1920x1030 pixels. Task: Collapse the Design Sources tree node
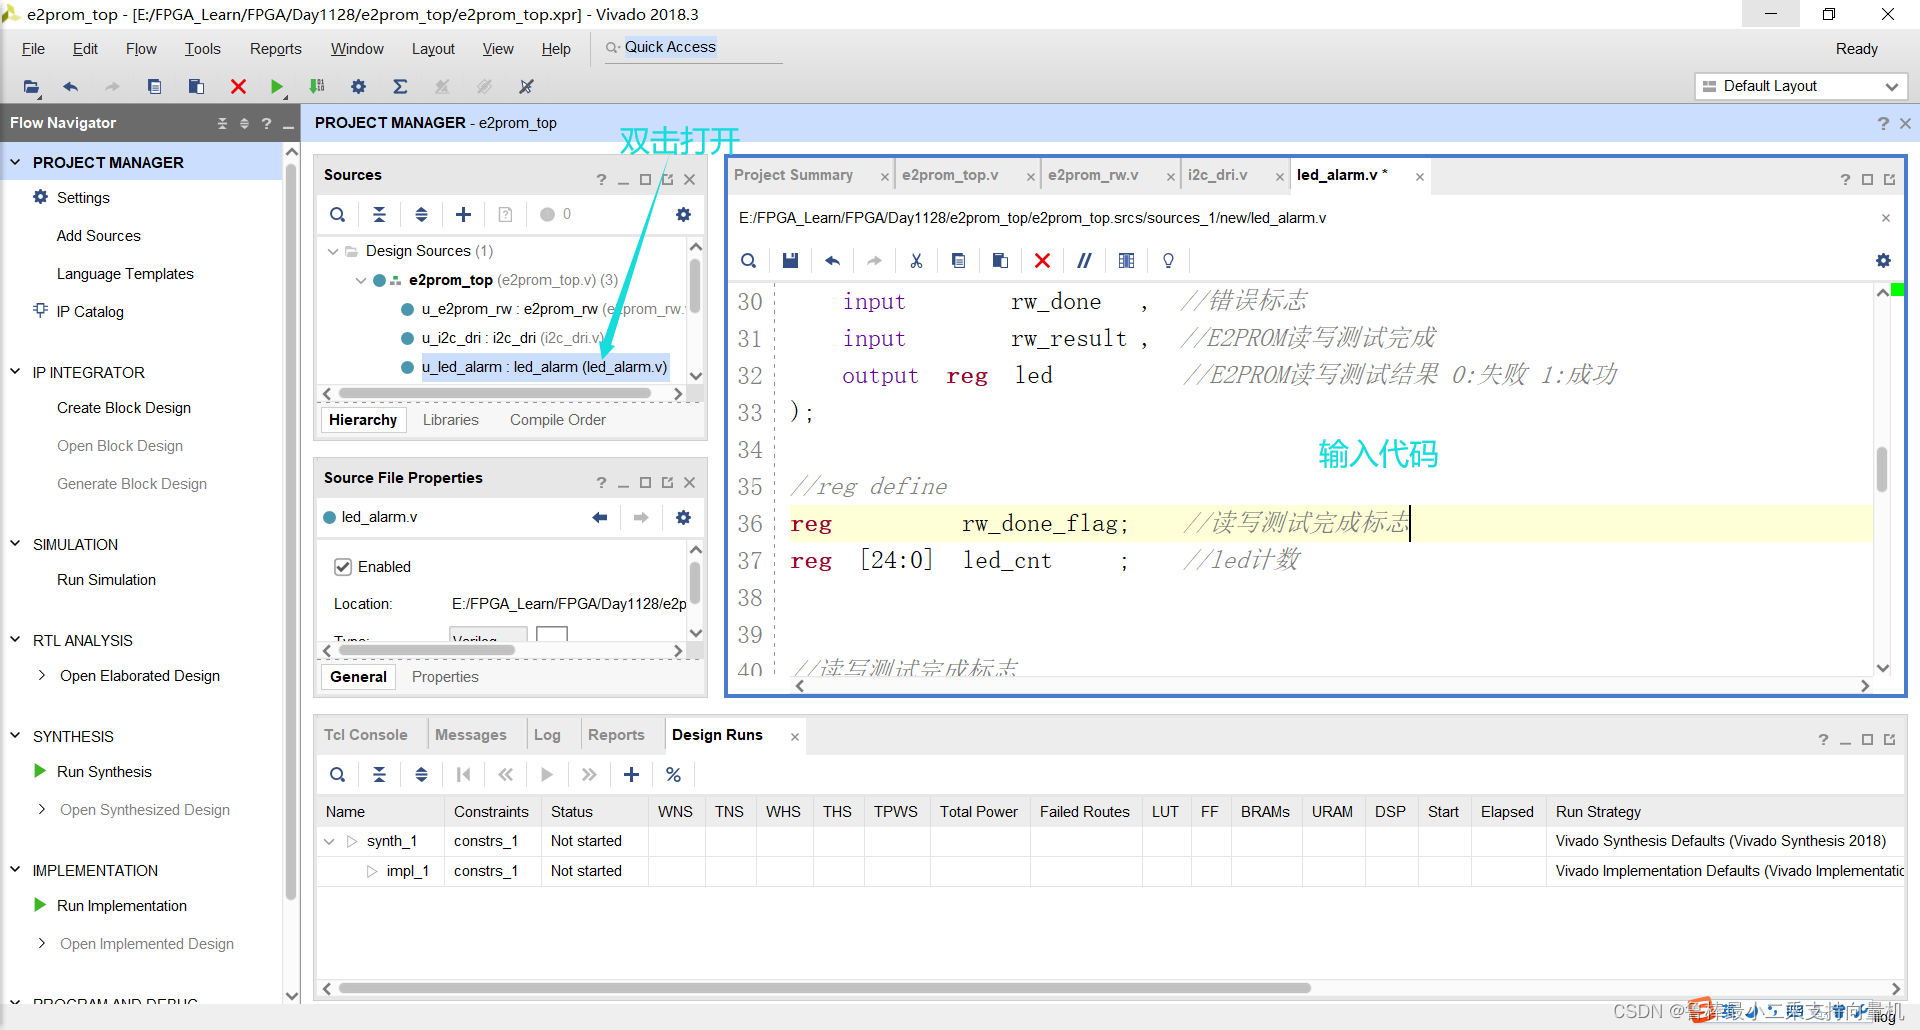[x=333, y=251]
